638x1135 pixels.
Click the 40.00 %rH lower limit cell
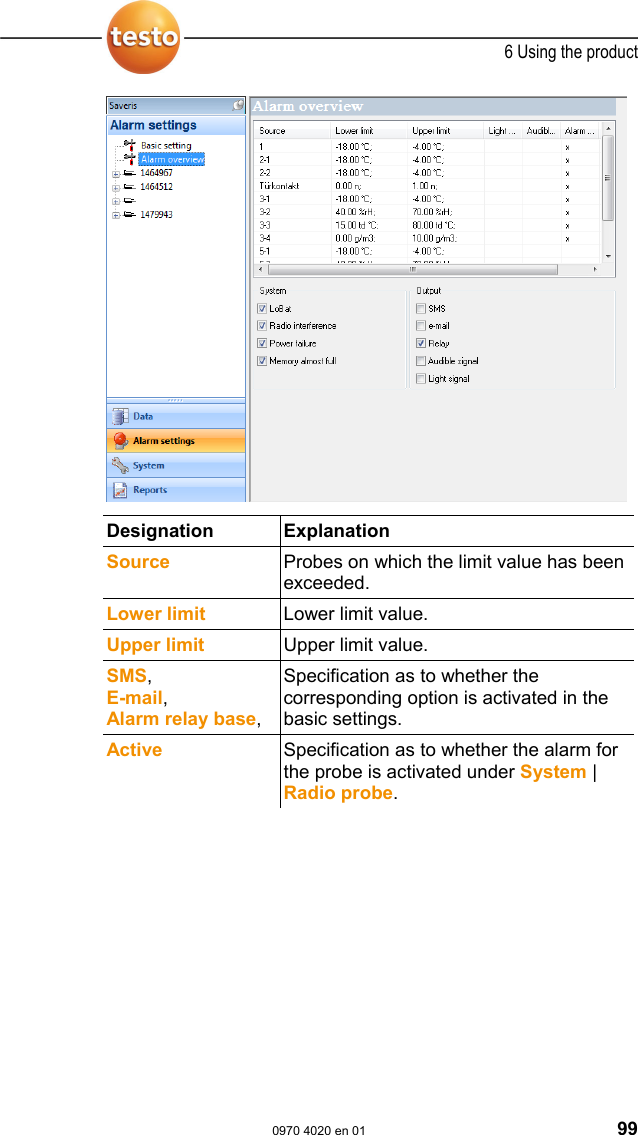pyautogui.click(x=369, y=212)
